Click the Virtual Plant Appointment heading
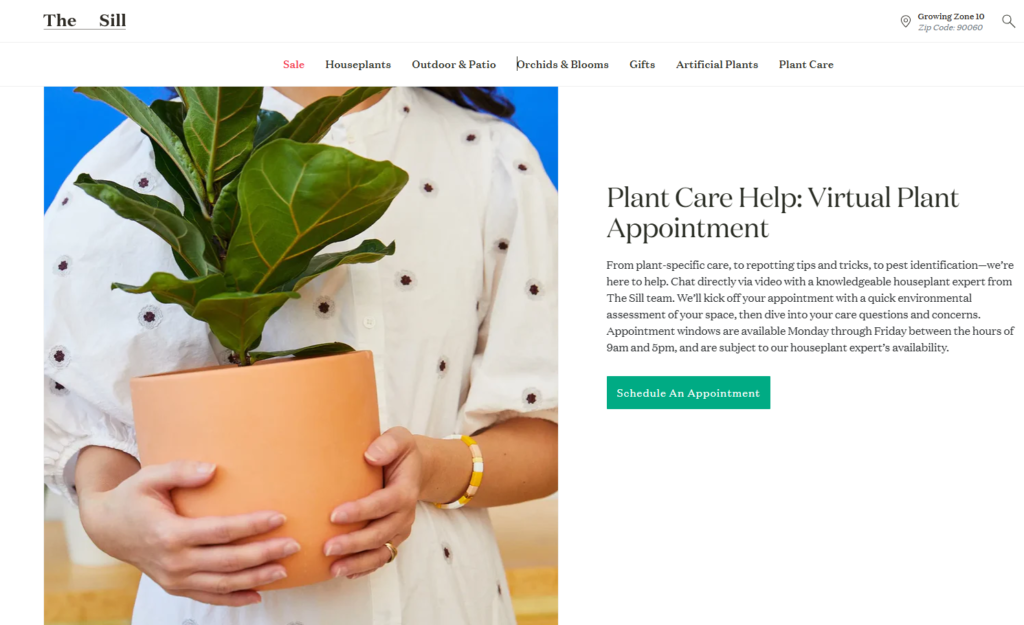The height and width of the screenshot is (625, 1024). 782,213
